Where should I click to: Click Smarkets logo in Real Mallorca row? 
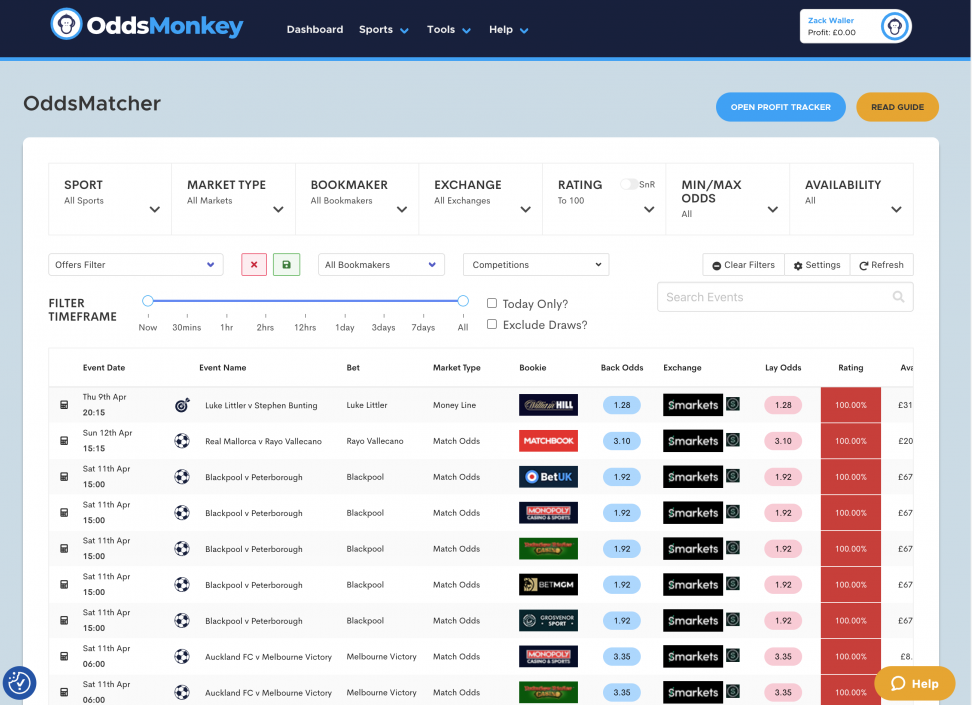pyautogui.click(x=693, y=441)
